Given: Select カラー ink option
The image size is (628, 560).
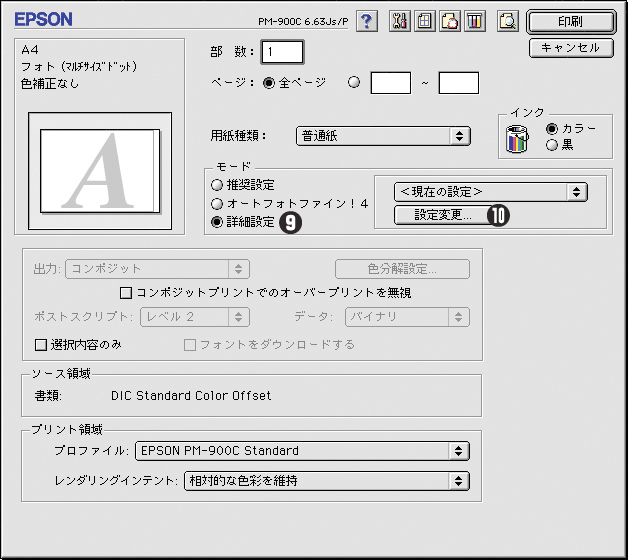Looking at the screenshot, I should (x=552, y=129).
